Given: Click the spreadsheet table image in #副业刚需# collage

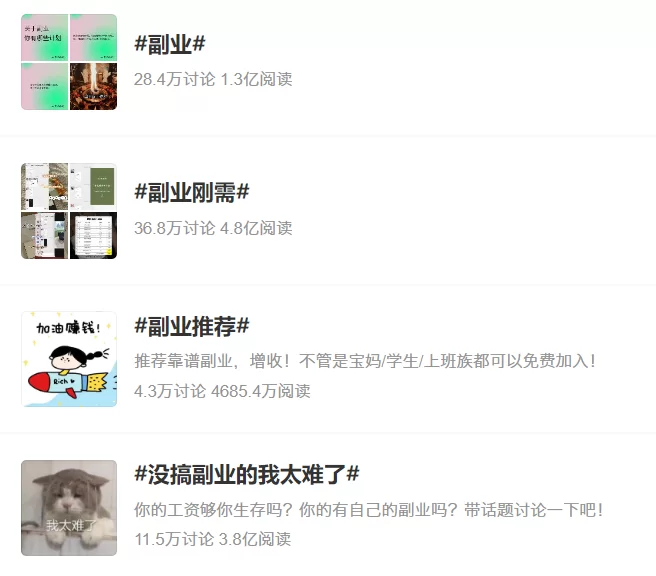Looking at the screenshot, I should [93, 236].
